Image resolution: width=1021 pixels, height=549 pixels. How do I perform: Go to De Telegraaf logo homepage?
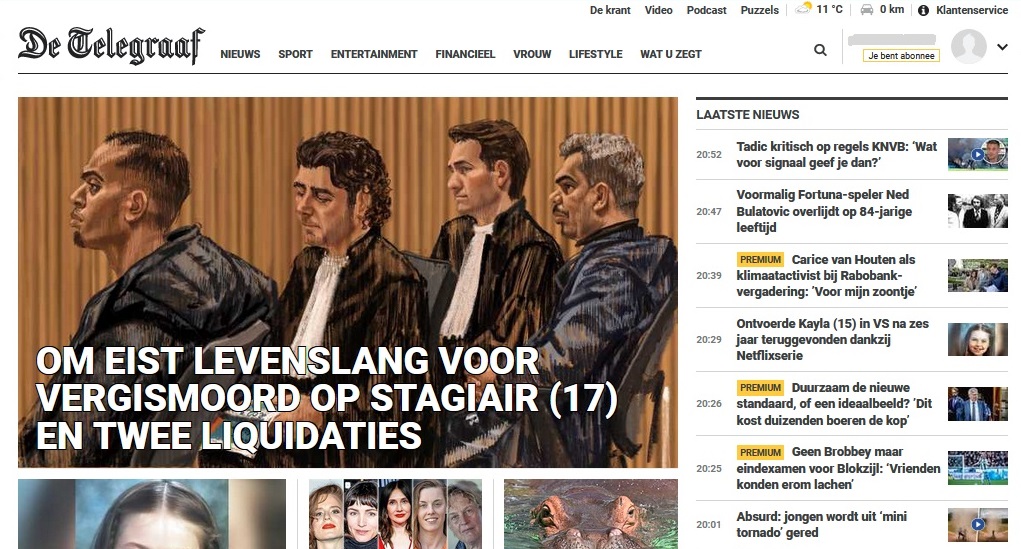point(111,46)
